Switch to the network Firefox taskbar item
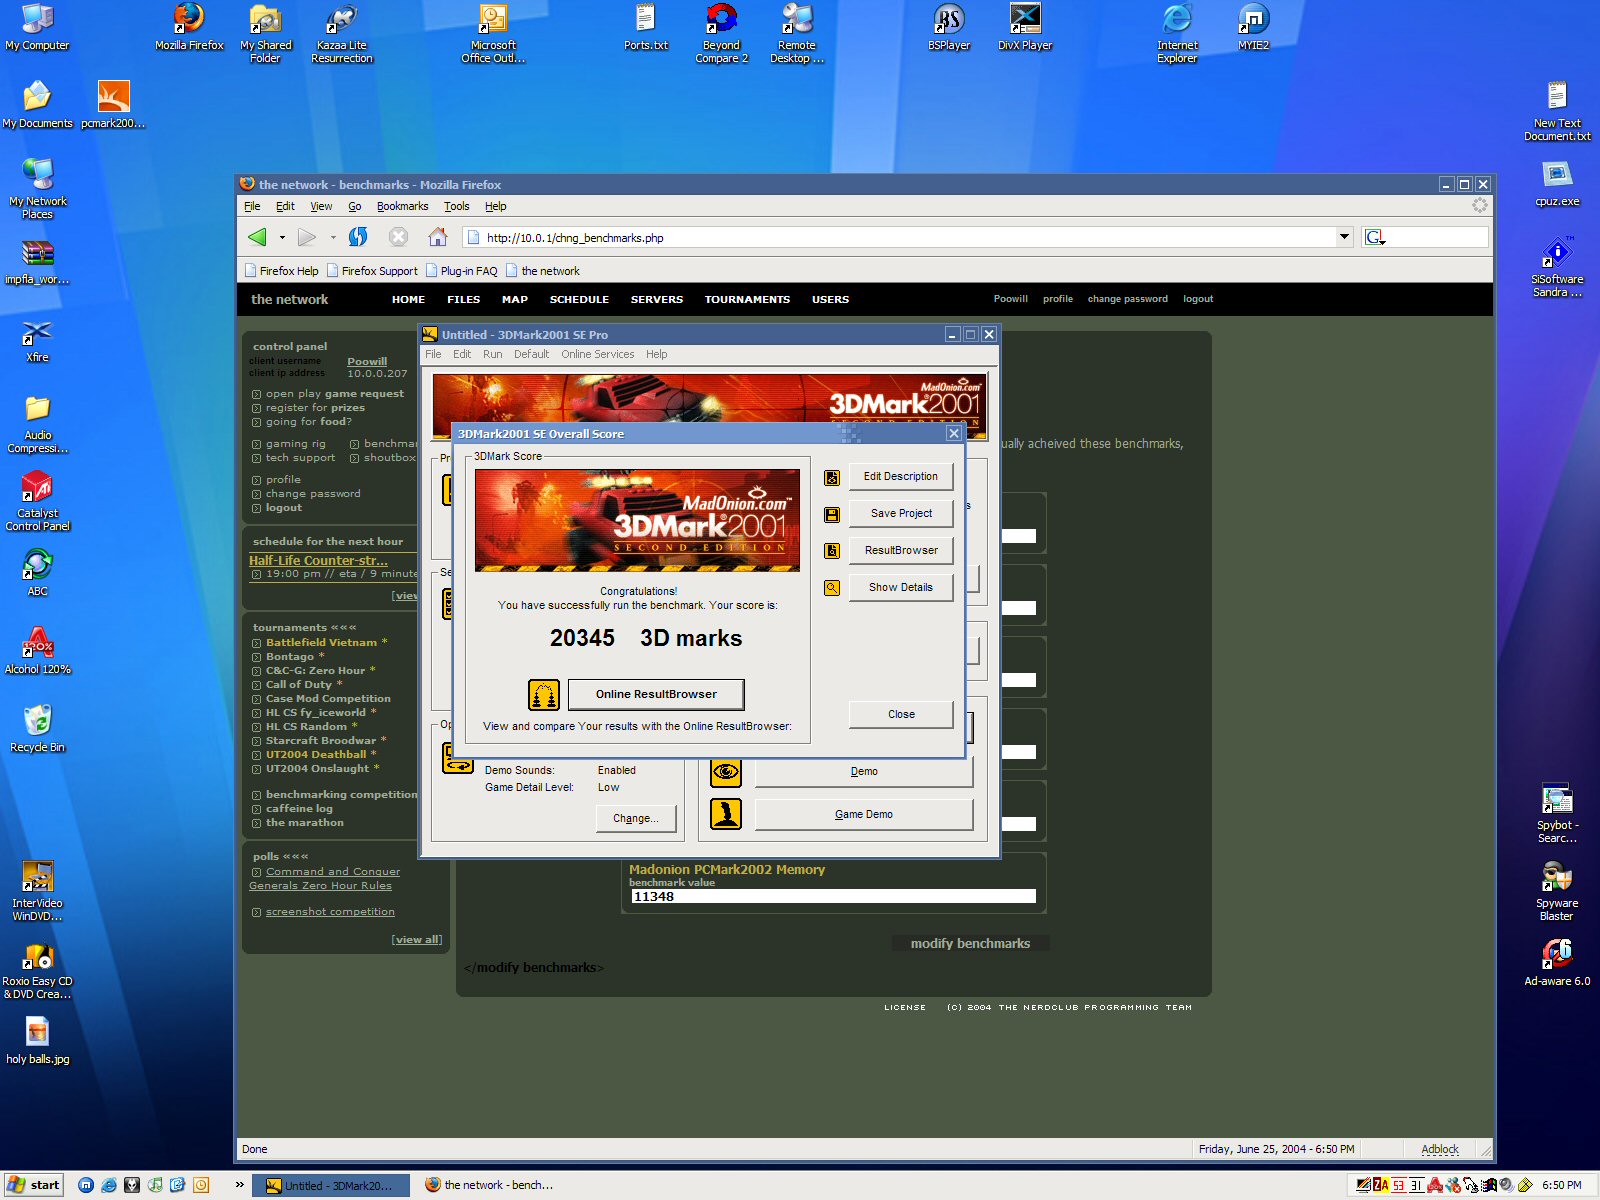The image size is (1600, 1200). pyautogui.click(x=489, y=1185)
